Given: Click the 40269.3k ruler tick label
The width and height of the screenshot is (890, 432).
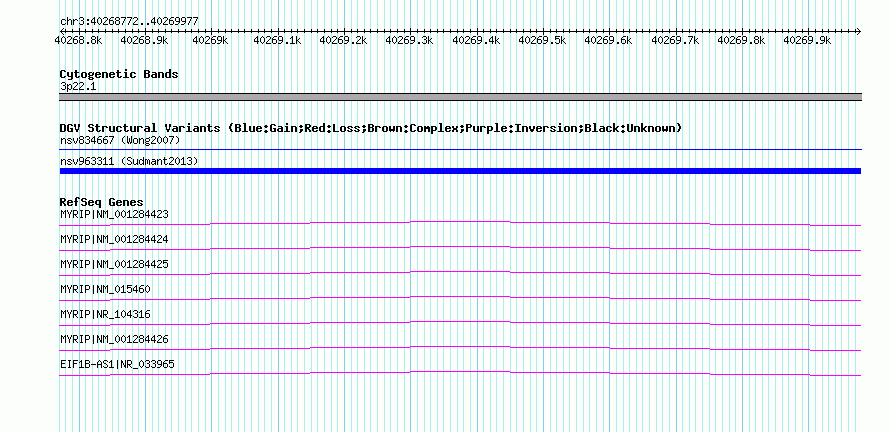Looking at the screenshot, I should [x=410, y=40].
